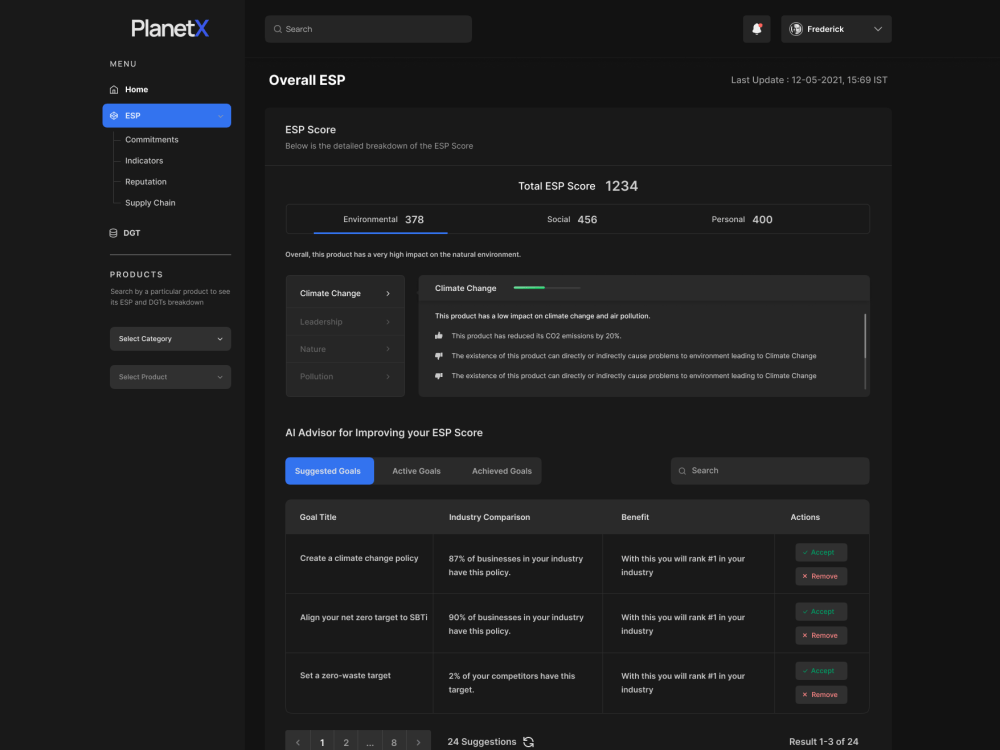Viewport: 1000px width, 750px height.
Task: Open Indicators under ESP
Action: (144, 161)
